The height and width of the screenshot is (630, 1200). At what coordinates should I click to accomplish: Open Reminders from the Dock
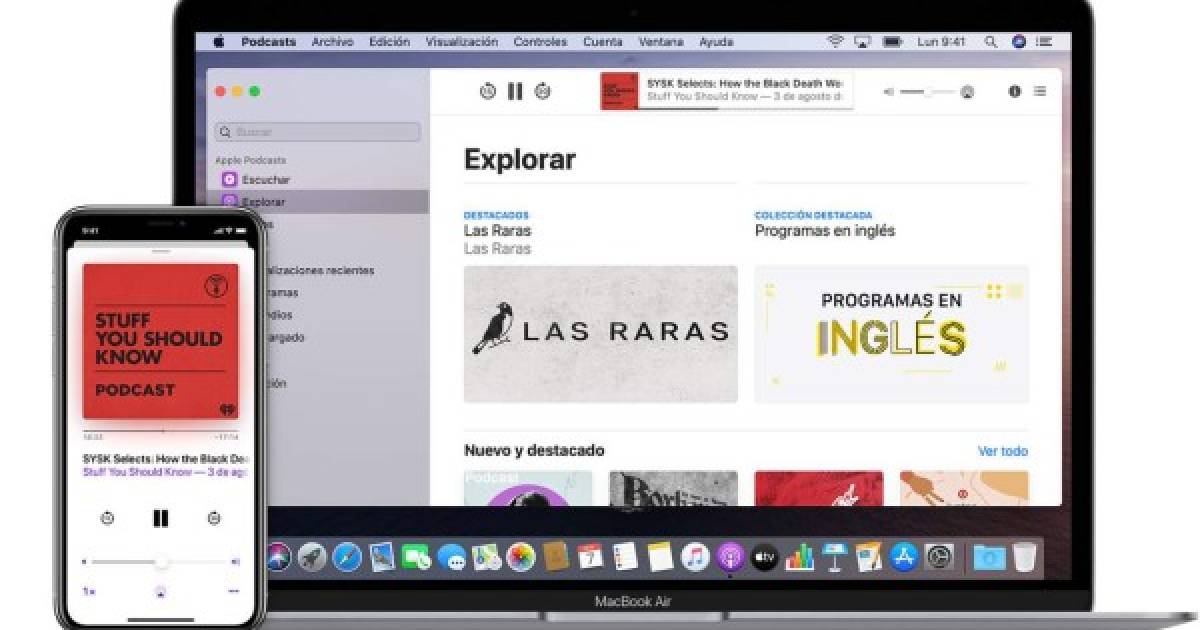(625, 557)
